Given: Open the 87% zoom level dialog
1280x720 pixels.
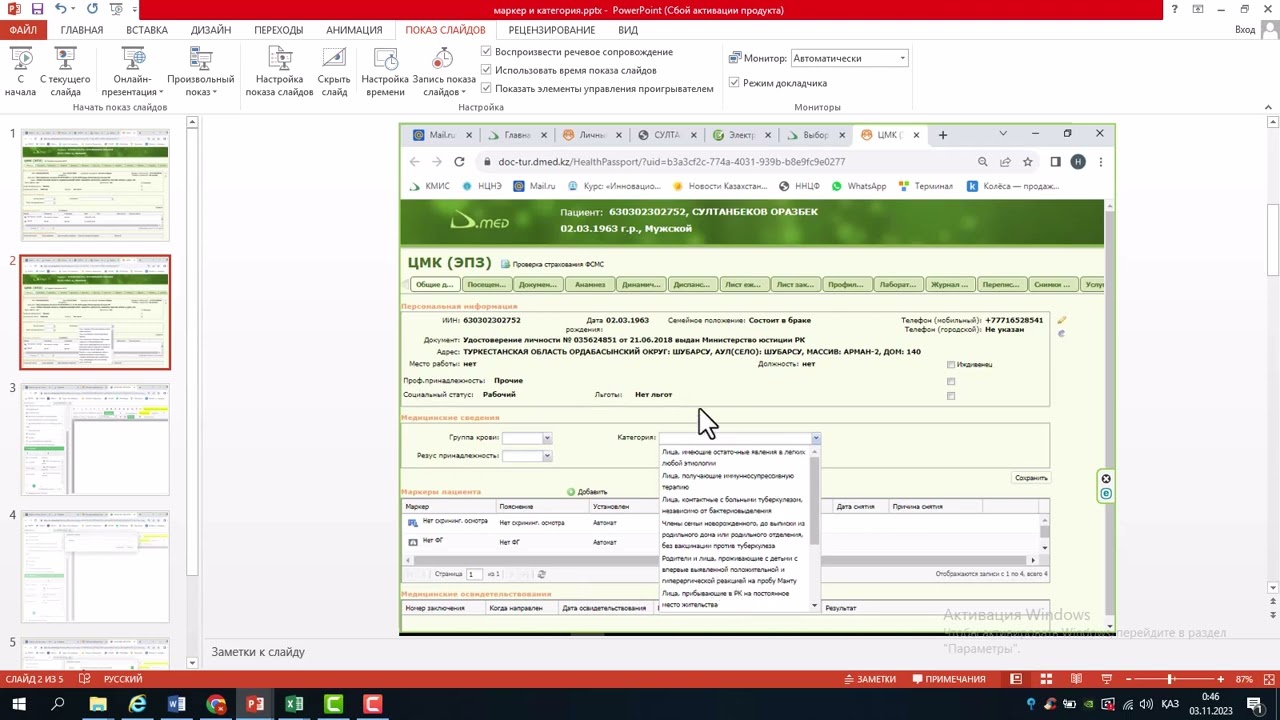Looking at the screenshot, I should 1244,679.
